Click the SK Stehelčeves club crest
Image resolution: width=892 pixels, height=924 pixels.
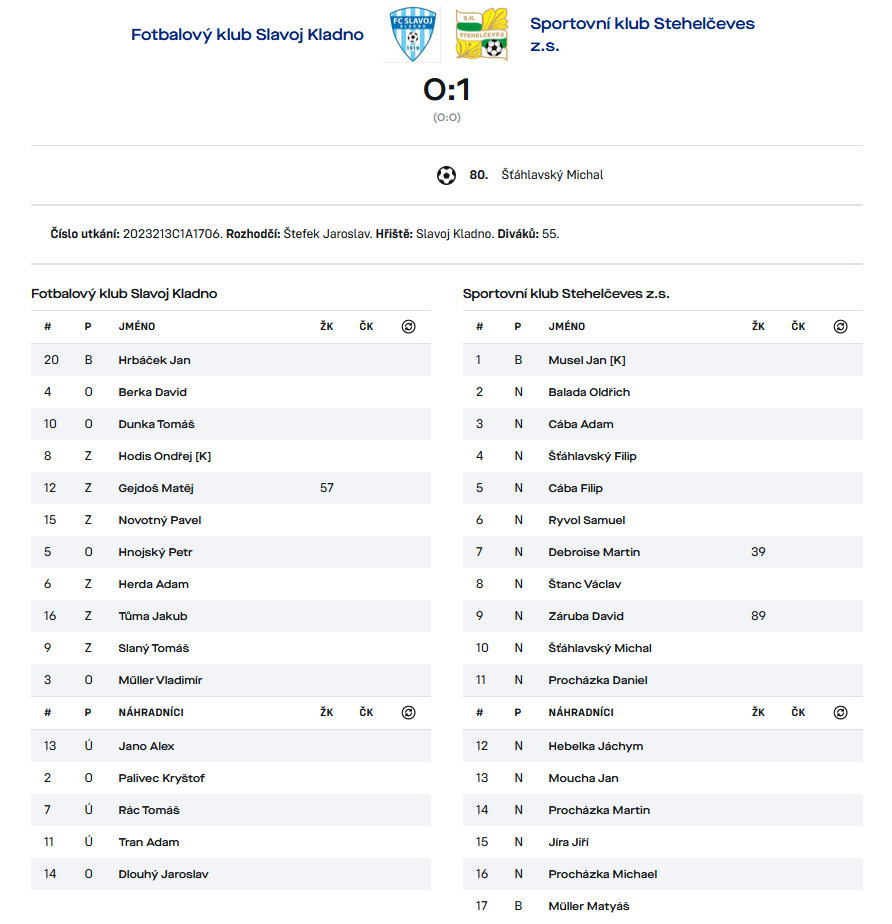point(482,35)
